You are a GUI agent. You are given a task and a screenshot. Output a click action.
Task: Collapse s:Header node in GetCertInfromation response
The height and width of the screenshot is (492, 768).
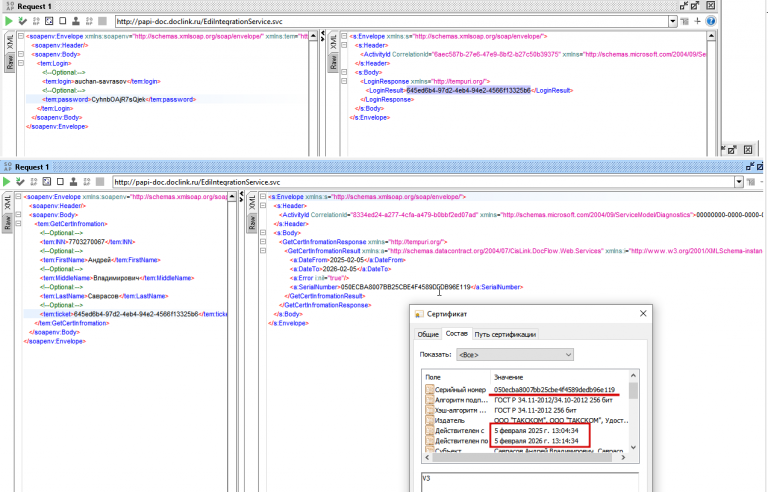click(263, 206)
